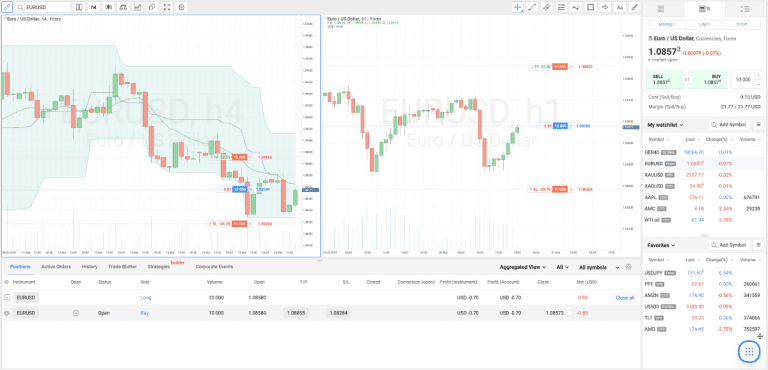Select AAPL row in watchlist
The height and width of the screenshot is (370, 768).
tap(704, 197)
